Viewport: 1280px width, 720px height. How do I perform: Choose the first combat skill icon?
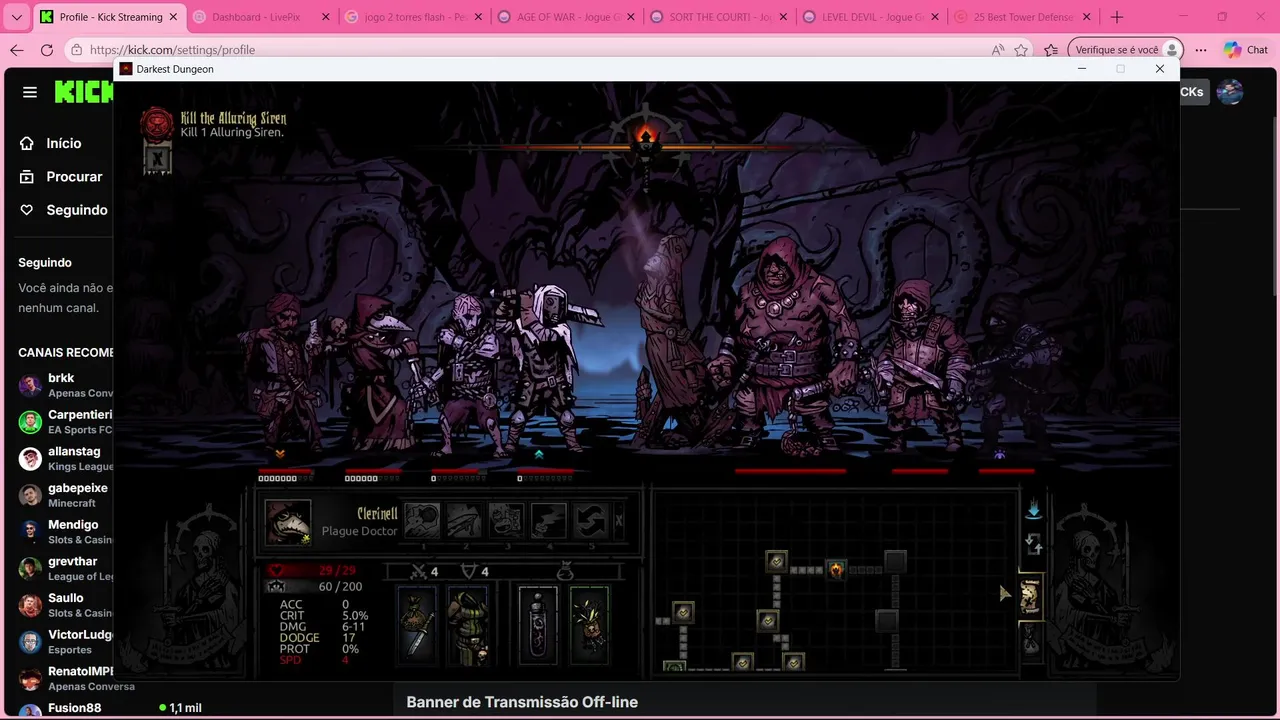pos(422,520)
